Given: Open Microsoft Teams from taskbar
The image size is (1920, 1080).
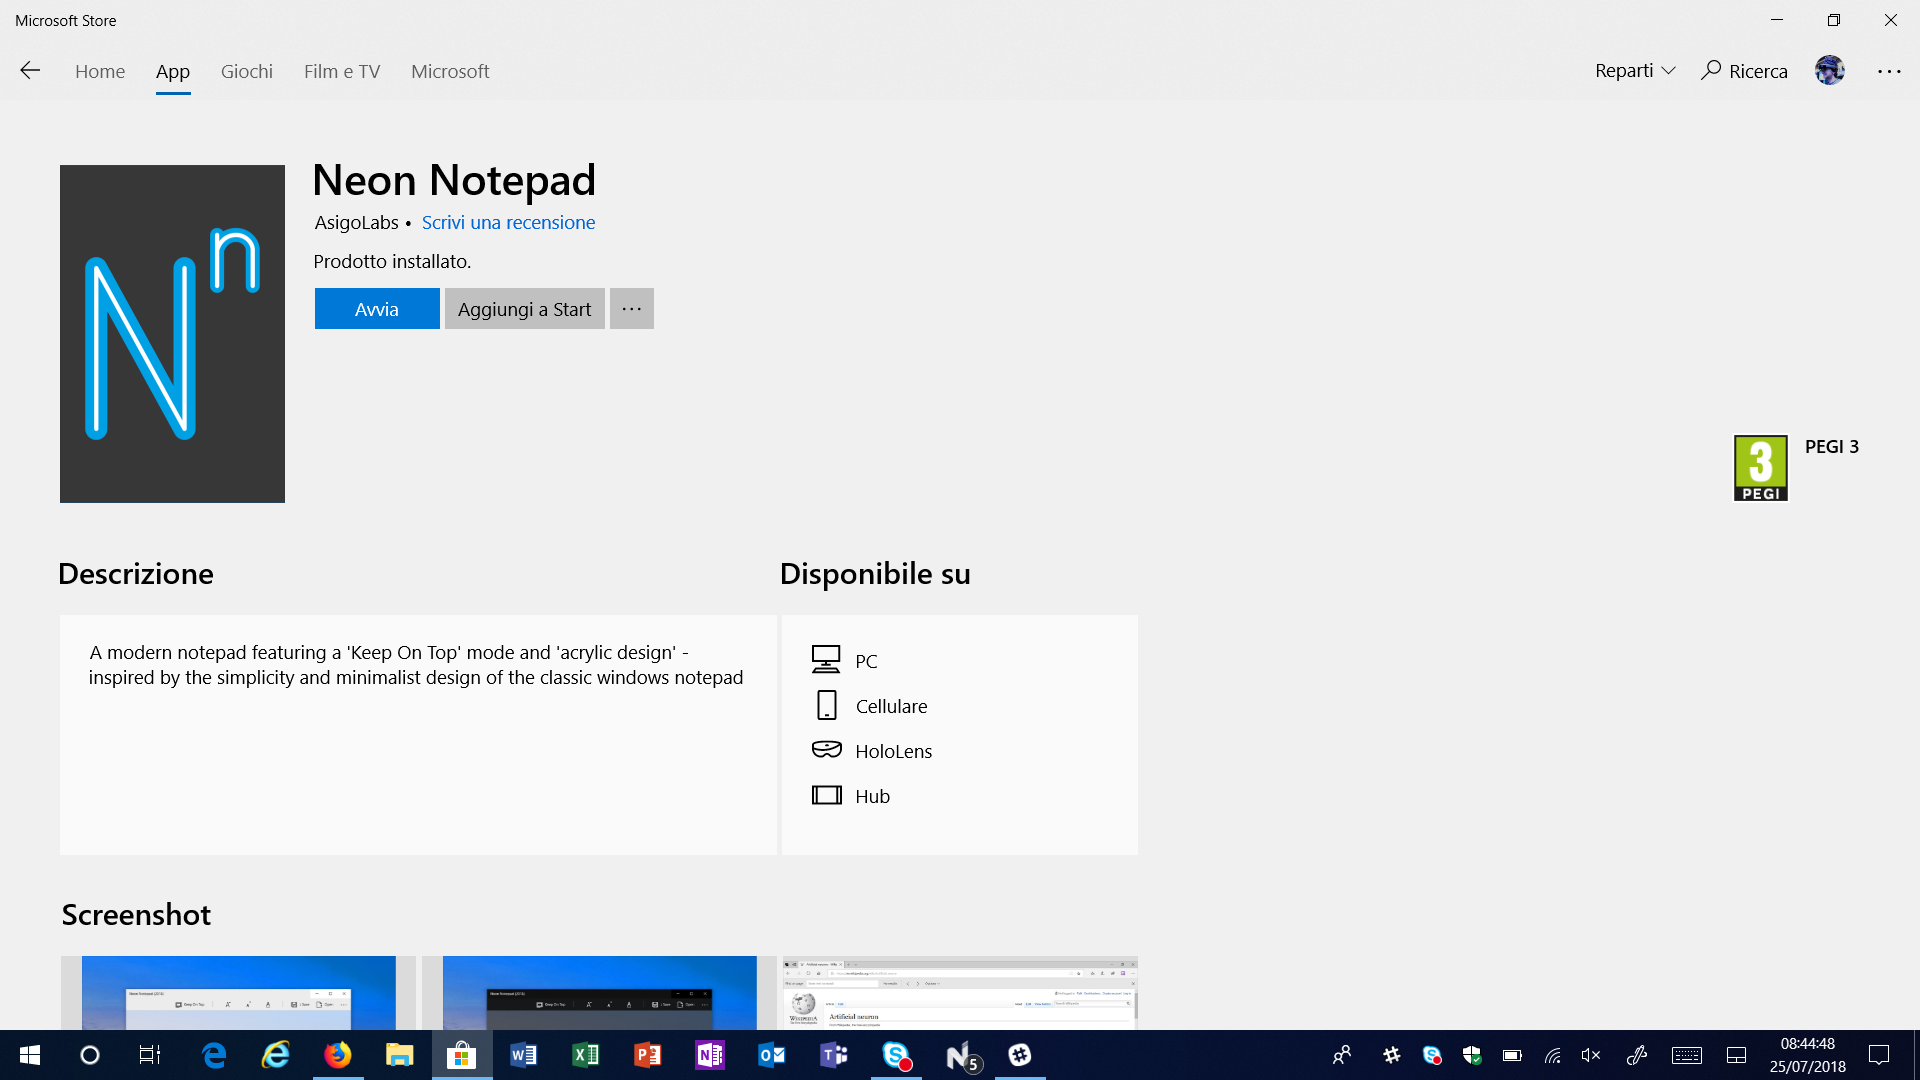Looking at the screenshot, I should [x=834, y=1055].
